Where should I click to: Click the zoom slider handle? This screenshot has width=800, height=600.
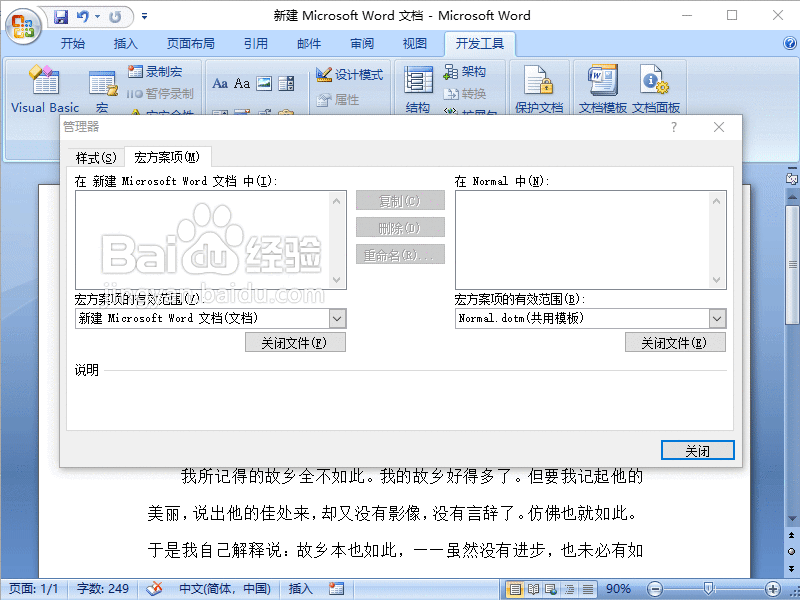[x=708, y=589]
